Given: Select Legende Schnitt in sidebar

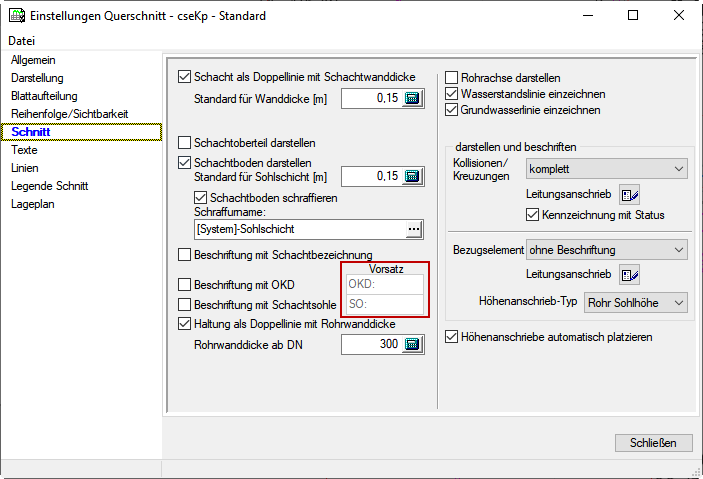Looking at the screenshot, I should (x=50, y=186).
